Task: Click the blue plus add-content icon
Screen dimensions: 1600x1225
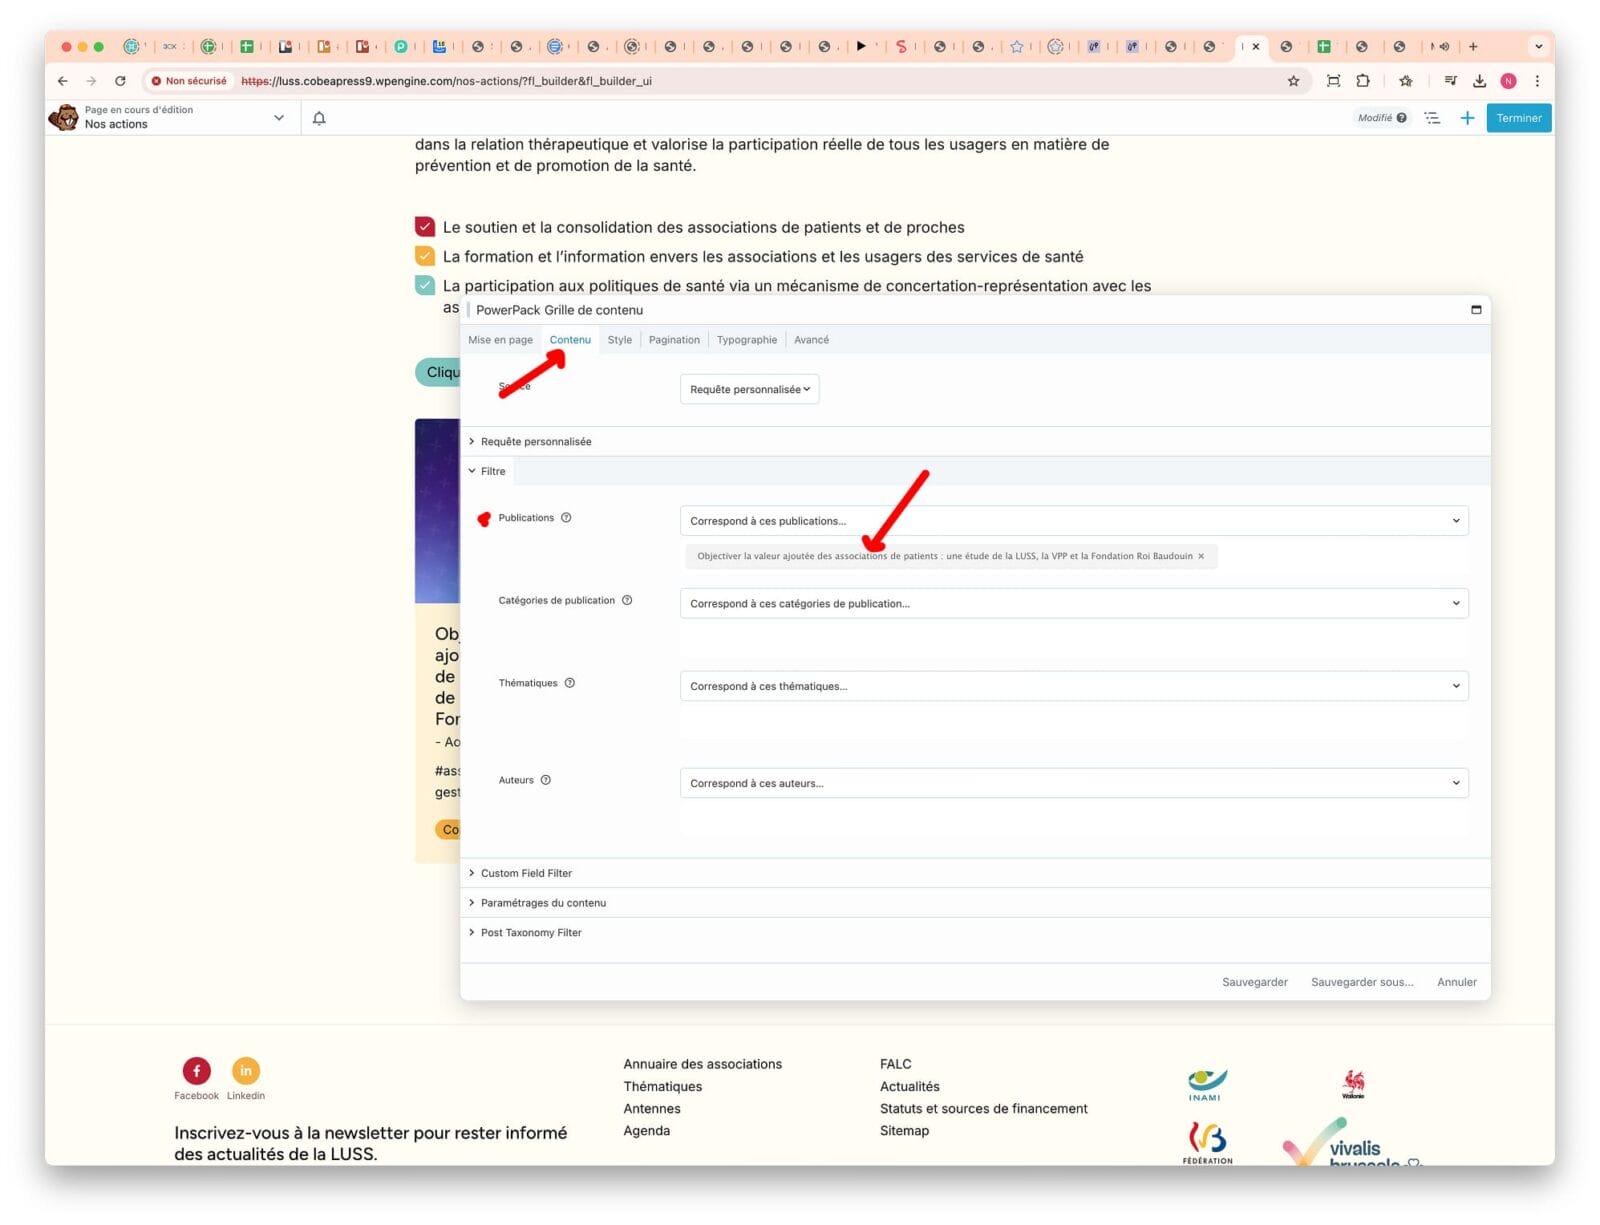Action: coord(1467,118)
